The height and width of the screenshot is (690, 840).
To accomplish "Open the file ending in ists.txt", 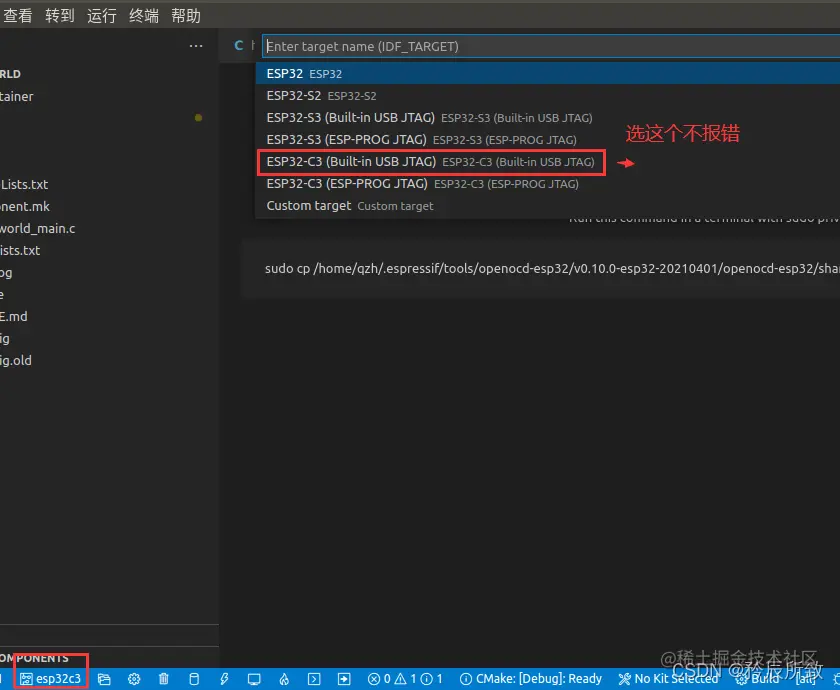I will tap(20, 250).
